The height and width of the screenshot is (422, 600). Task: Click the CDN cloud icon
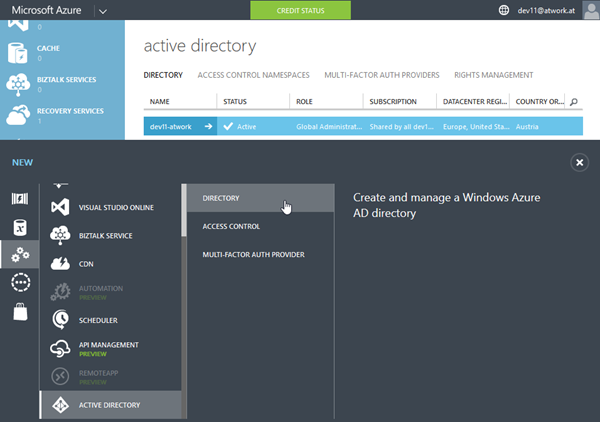tap(58, 263)
